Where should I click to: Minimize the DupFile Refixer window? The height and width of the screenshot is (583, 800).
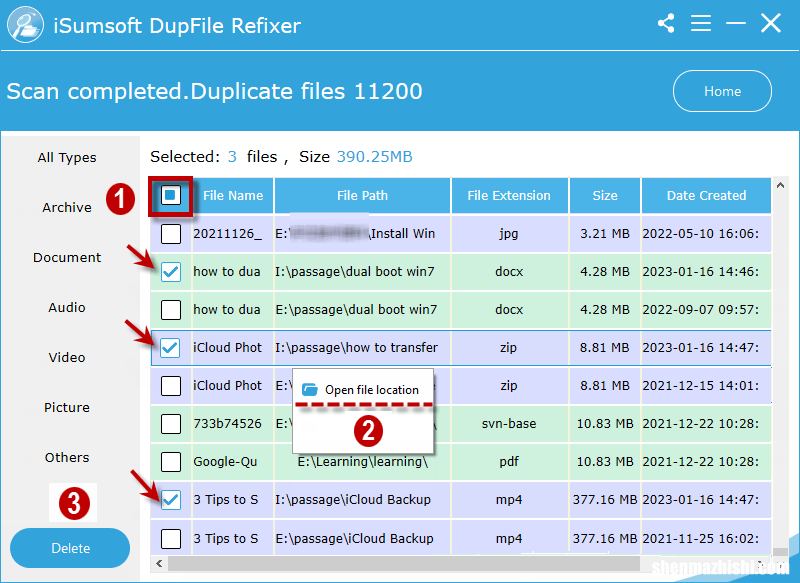(736, 23)
